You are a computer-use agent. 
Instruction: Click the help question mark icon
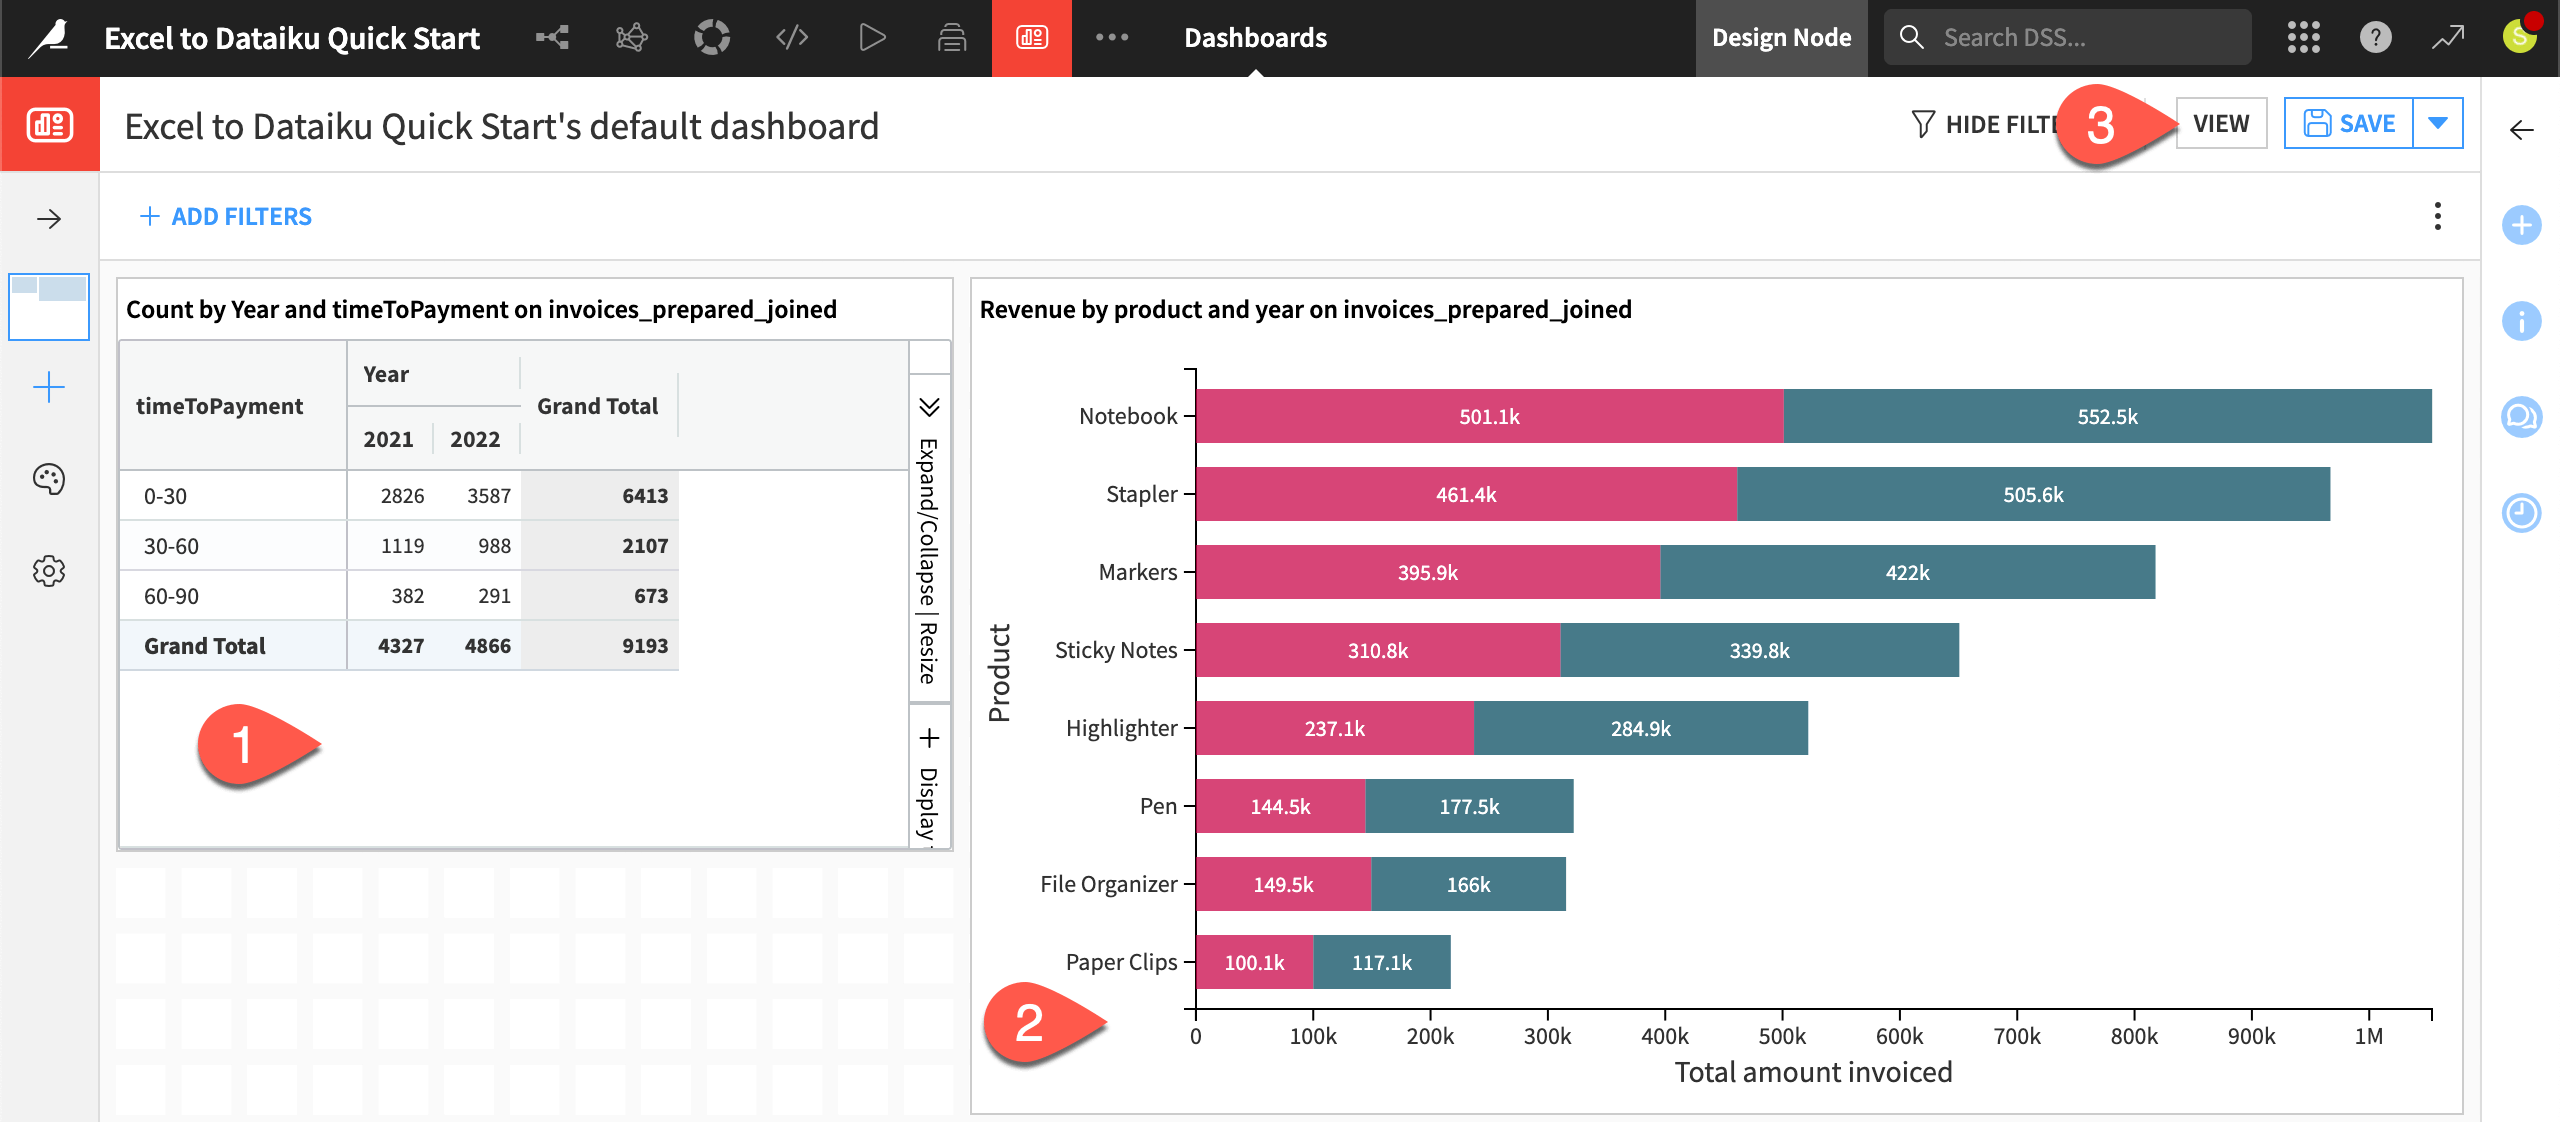click(2376, 37)
